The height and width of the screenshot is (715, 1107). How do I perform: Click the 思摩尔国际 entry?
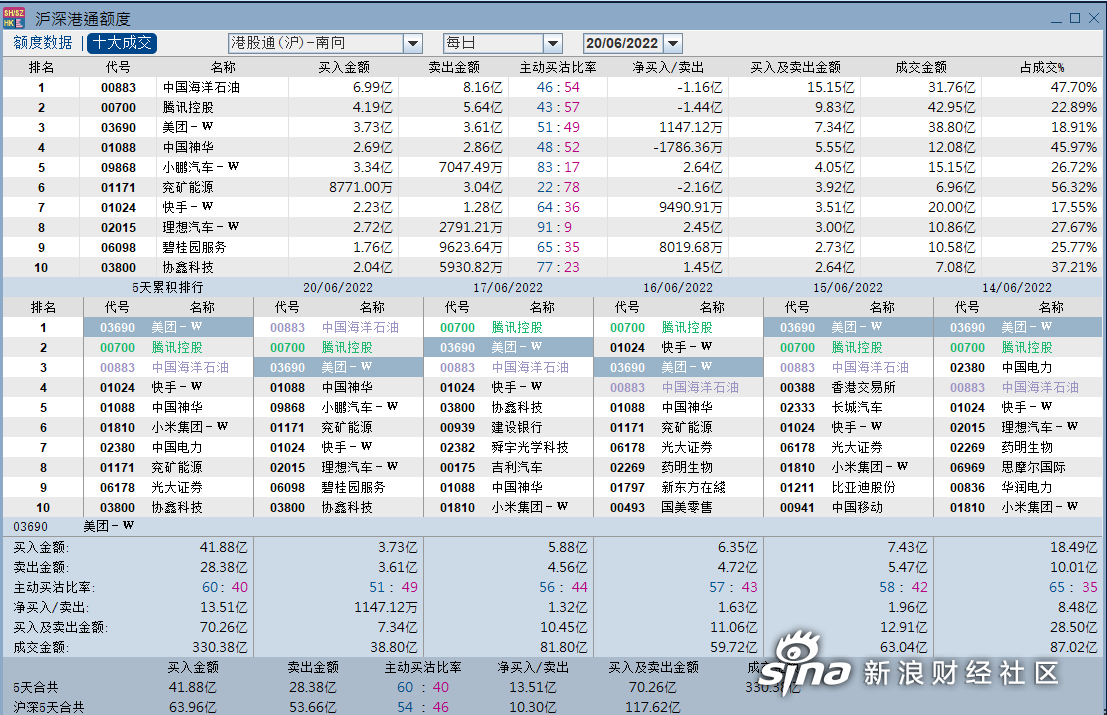tap(1034, 467)
